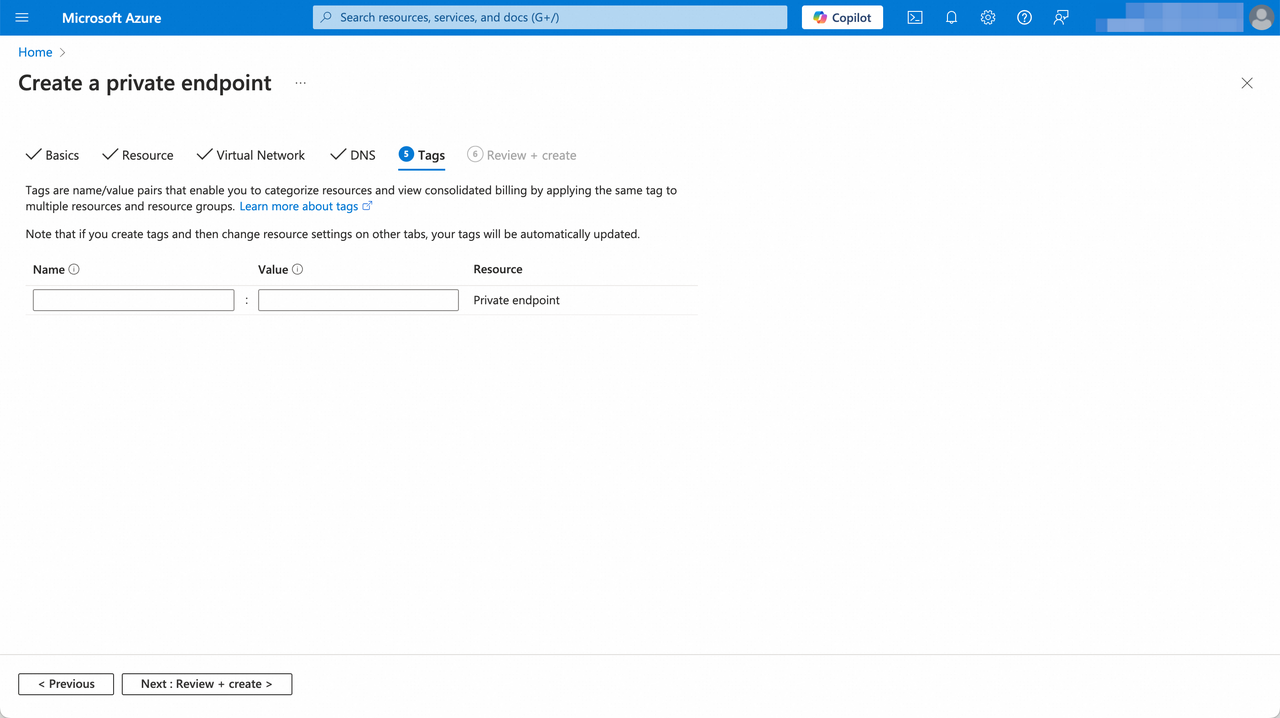The width and height of the screenshot is (1280, 718).
Task: Click Next: Review + create
Action: tap(206, 684)
